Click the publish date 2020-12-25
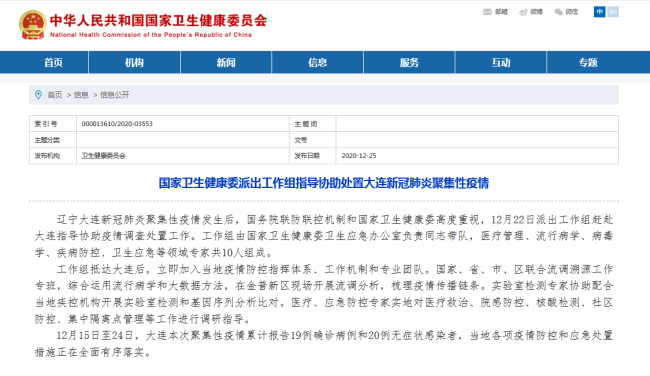The height and width of the screenshot is (376, 650). [359, 156]
